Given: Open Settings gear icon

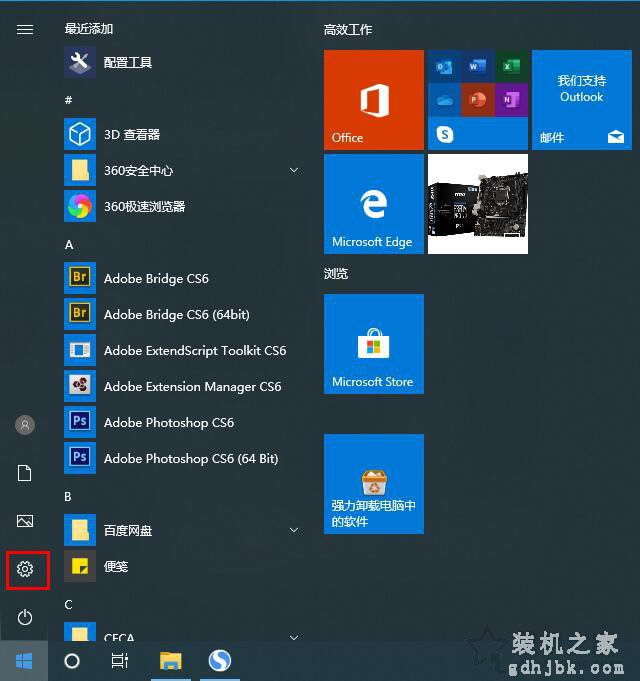Looking at the screenshot, I should (x=25, y=569).
